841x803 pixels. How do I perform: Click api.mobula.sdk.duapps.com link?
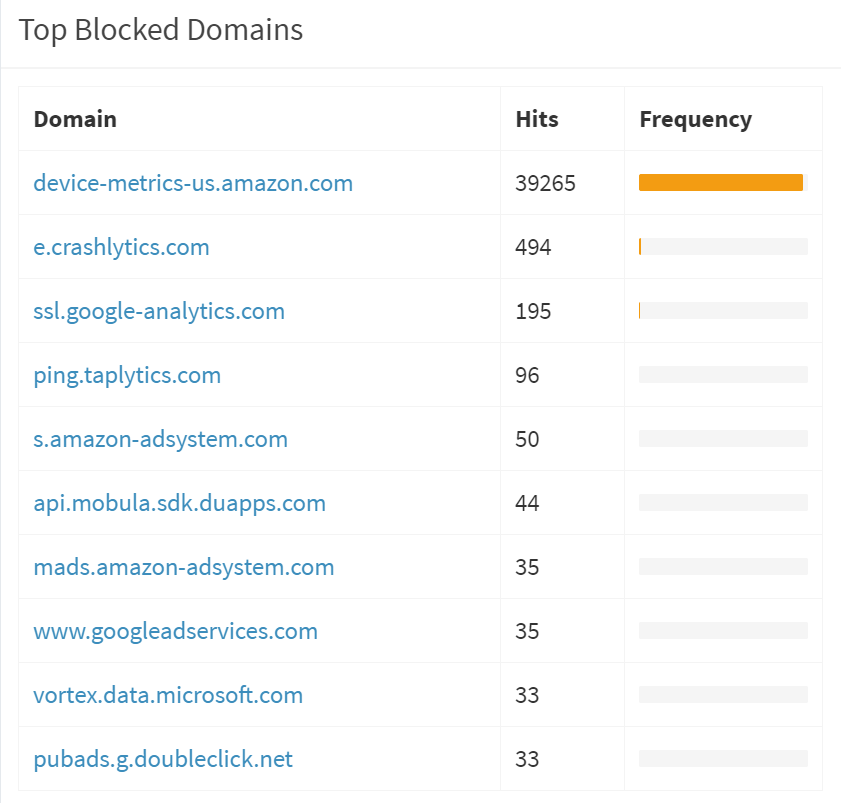coord(180,503)
